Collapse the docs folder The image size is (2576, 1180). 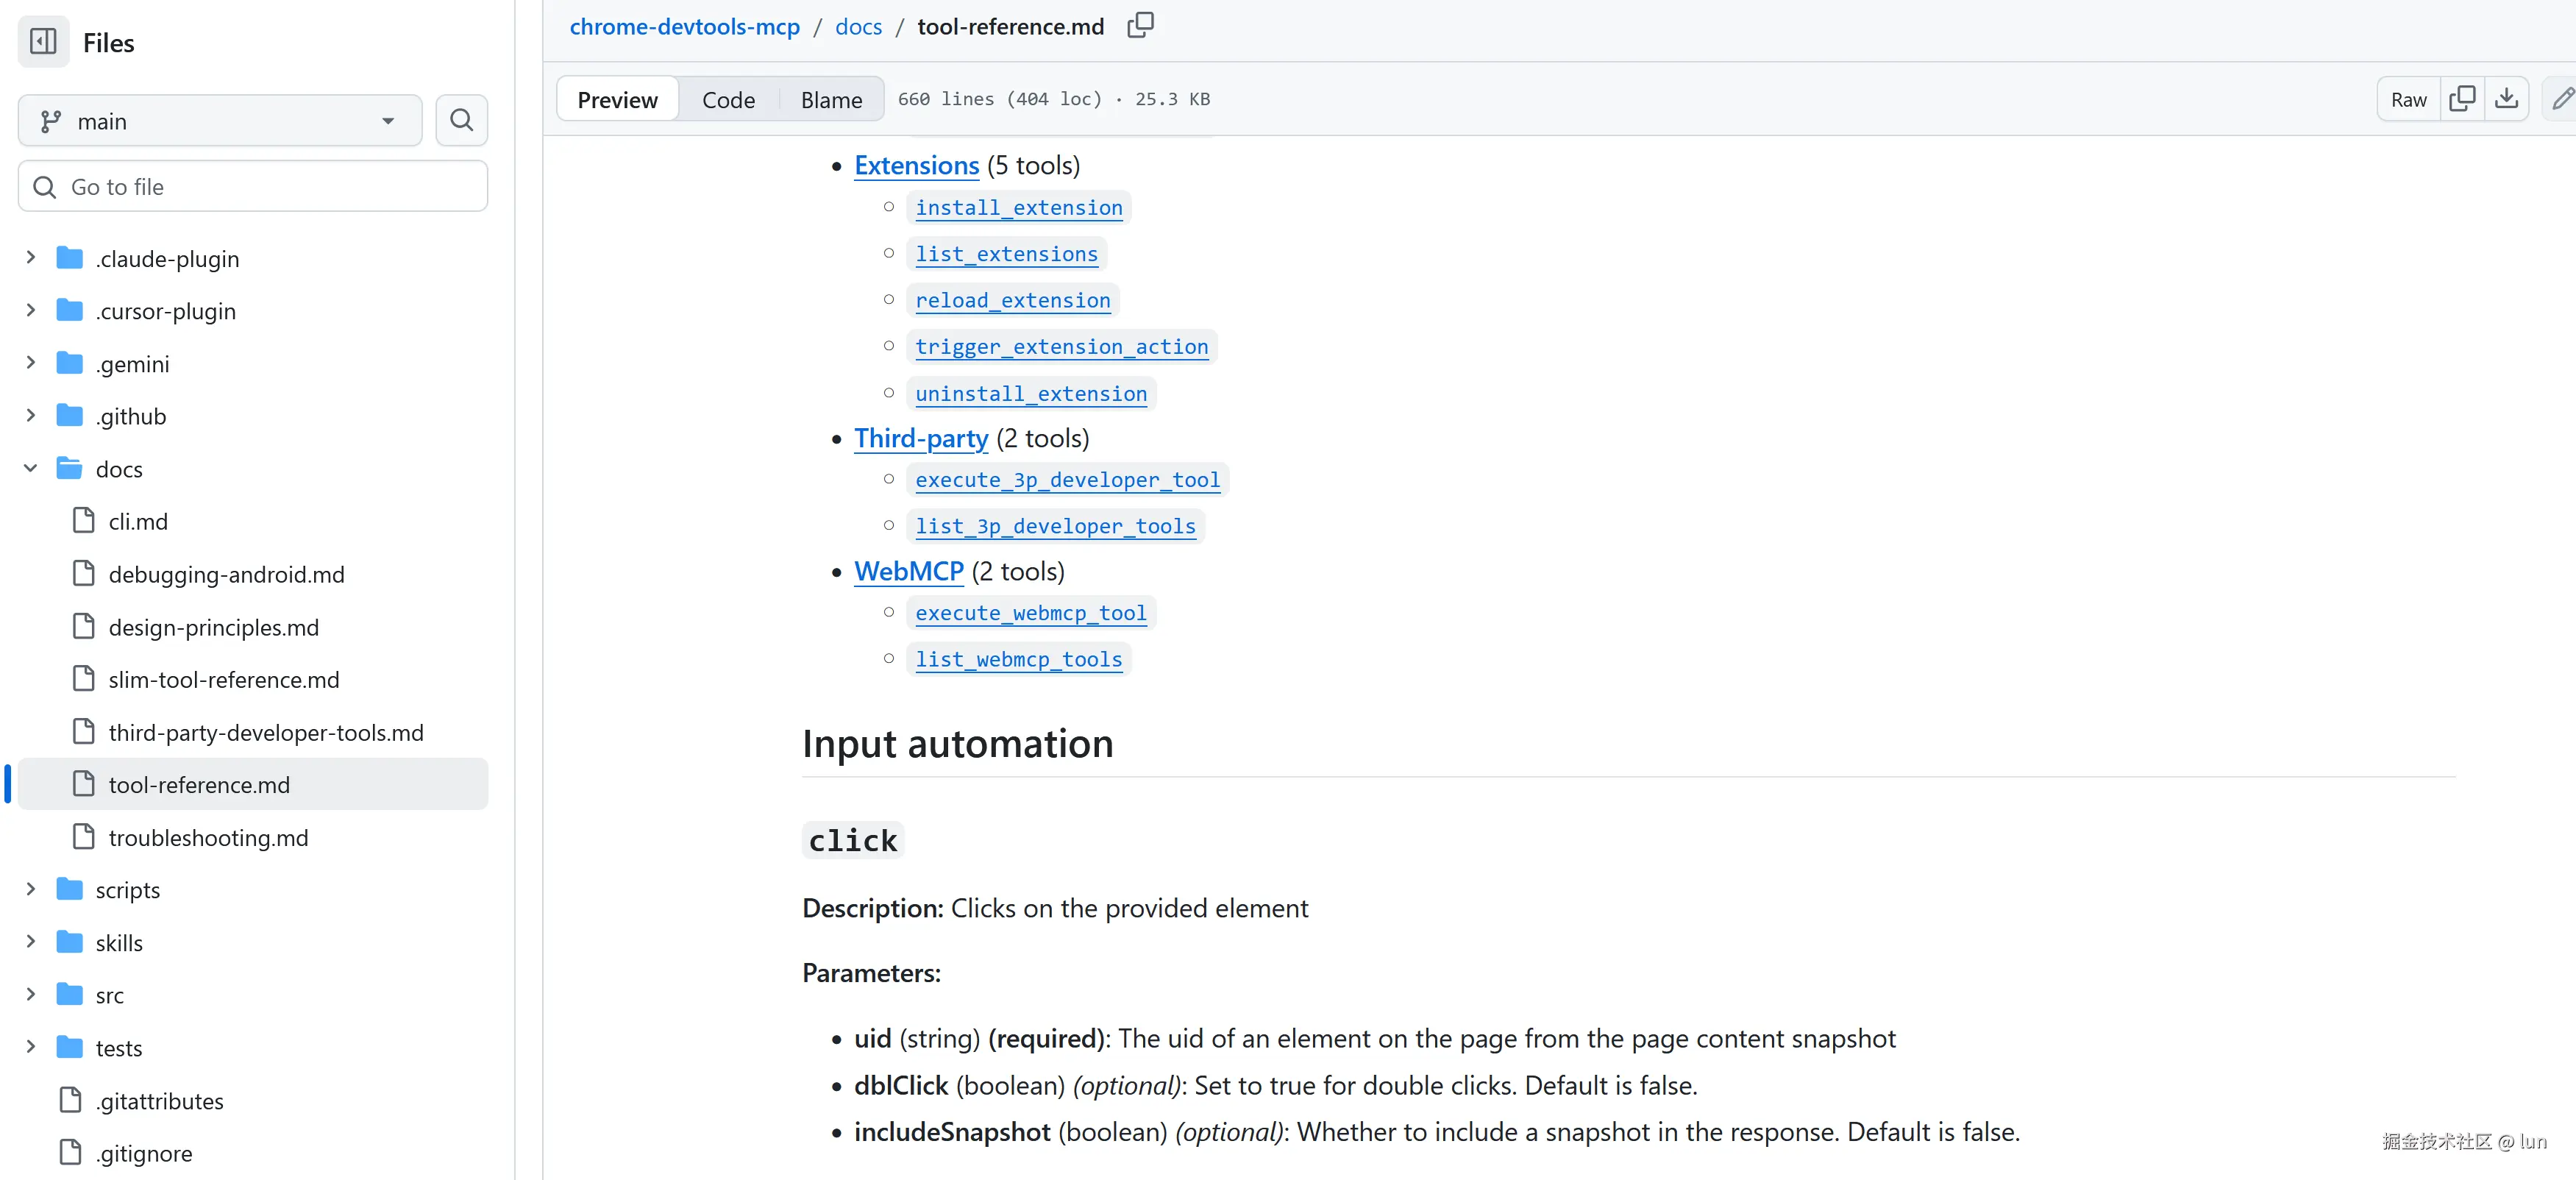tap(31, 468)
